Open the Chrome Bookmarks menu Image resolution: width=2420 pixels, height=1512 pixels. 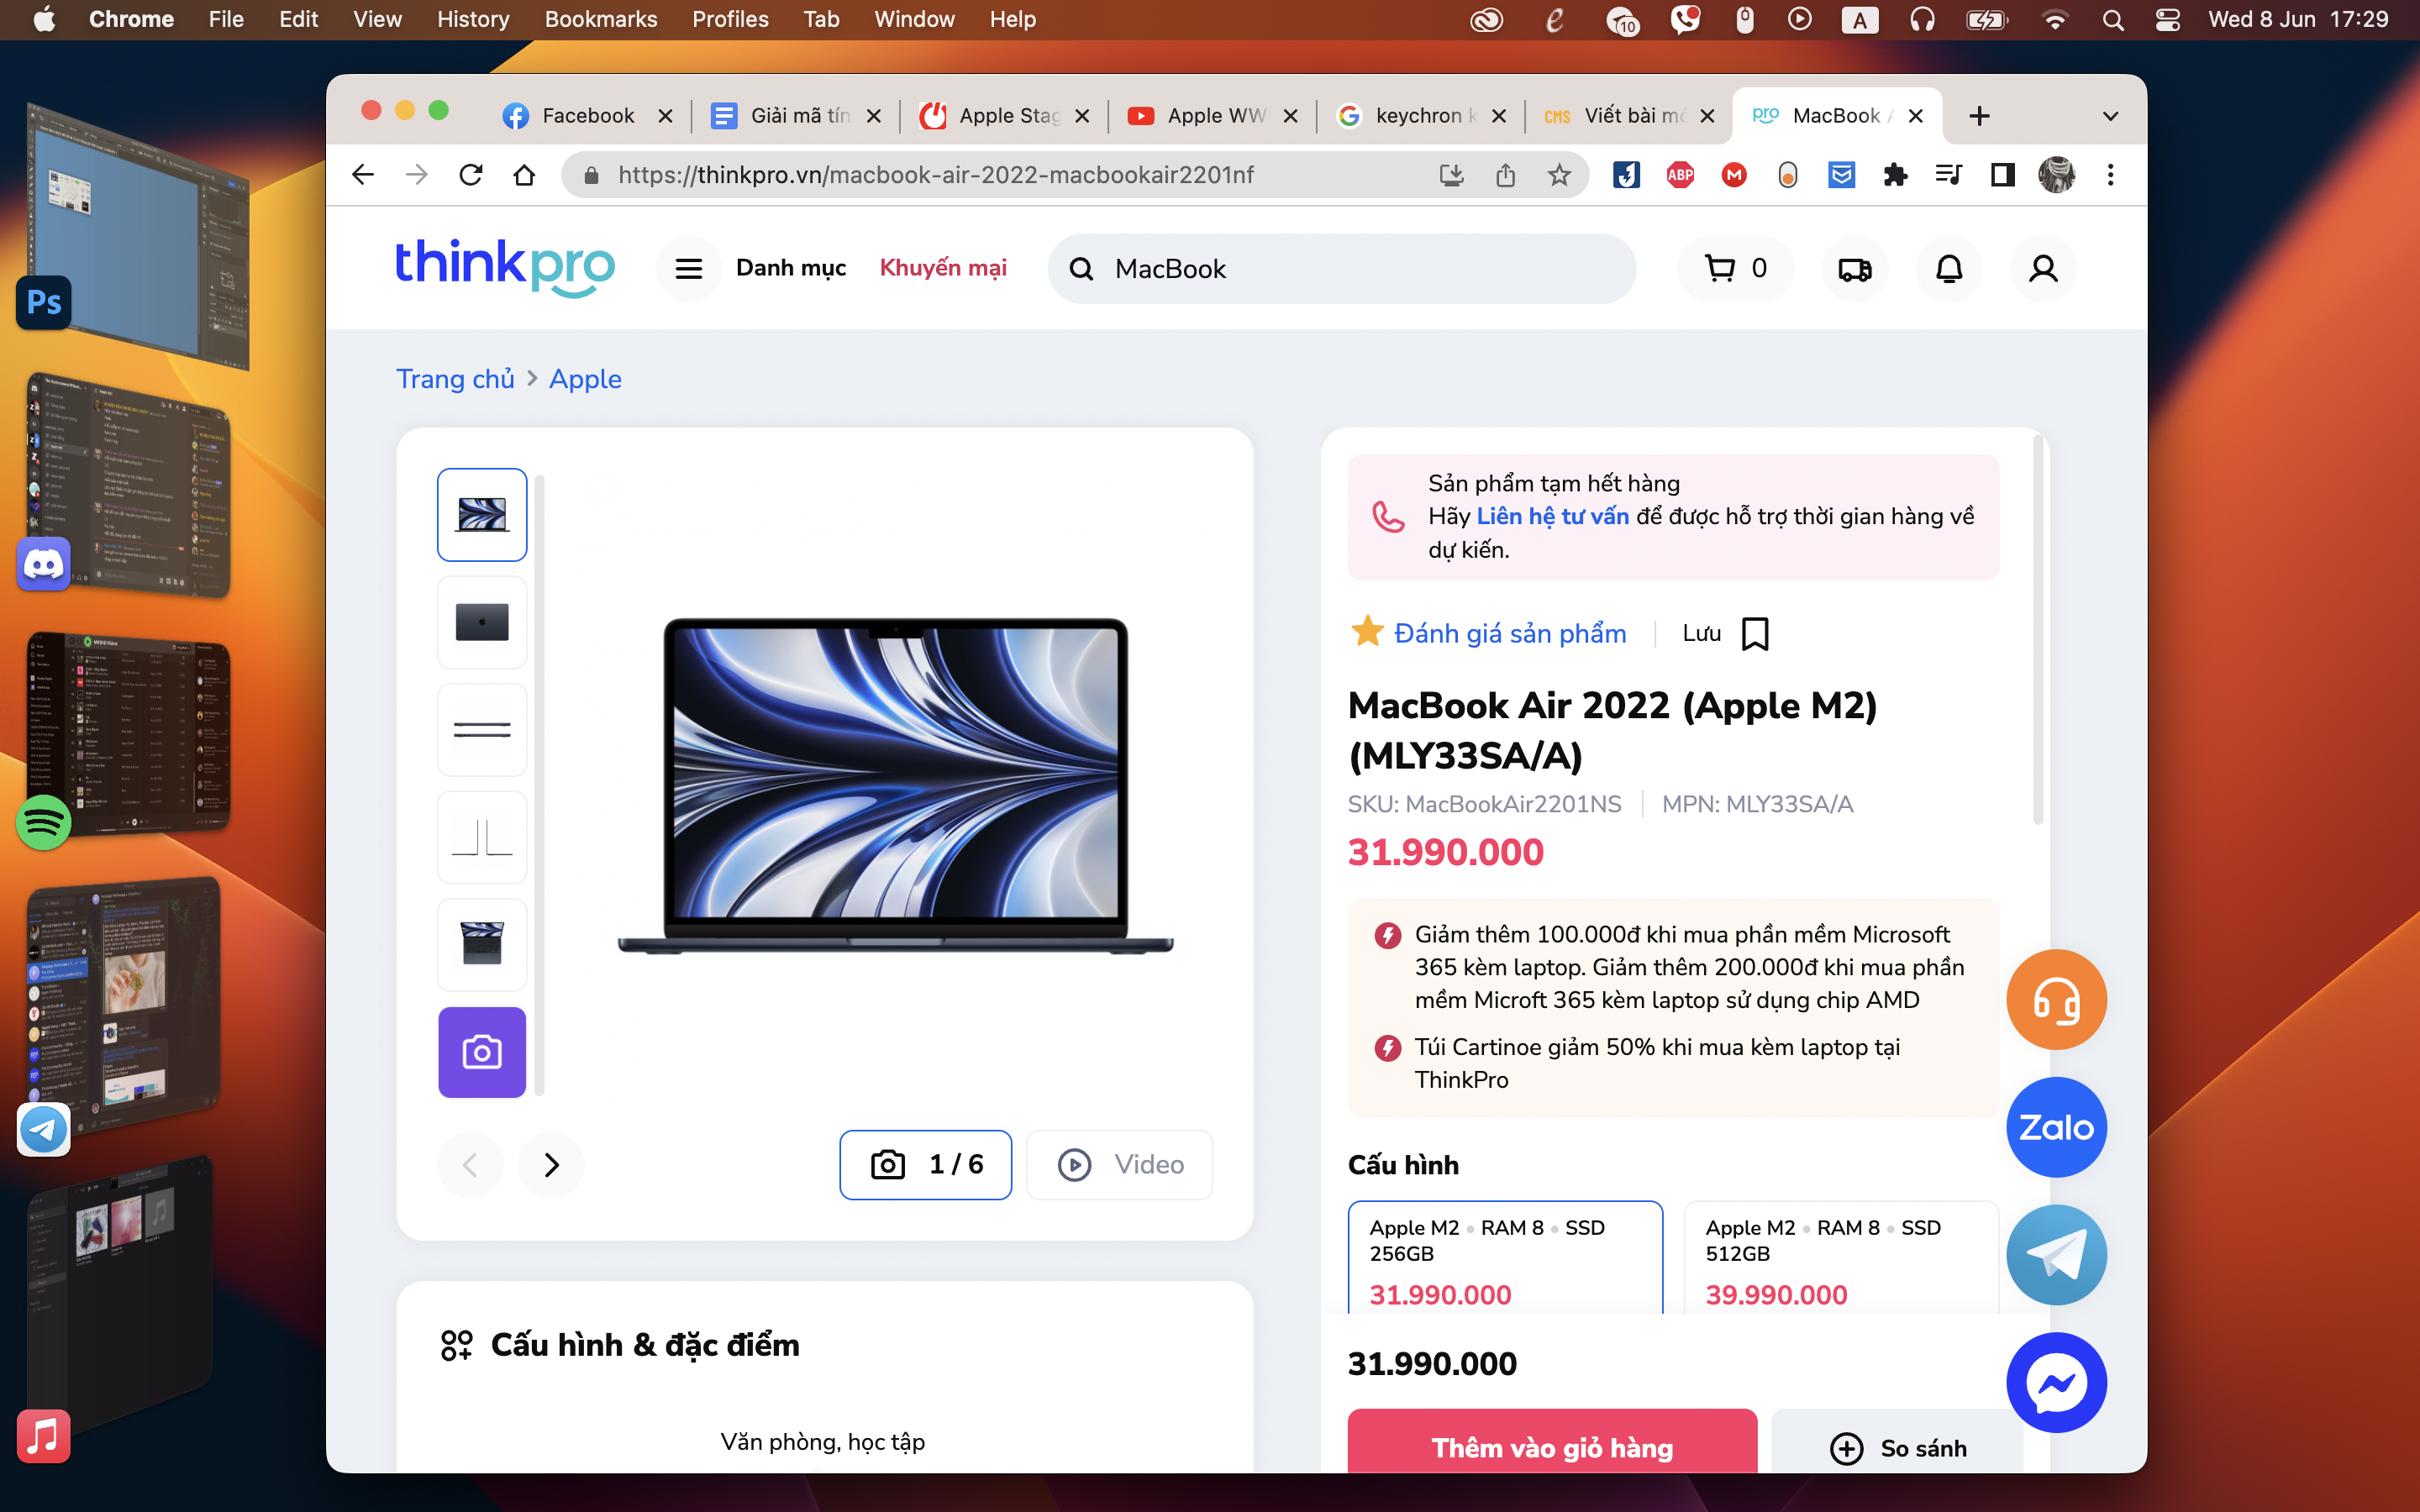pyautogui.click(x=600, y=20)
